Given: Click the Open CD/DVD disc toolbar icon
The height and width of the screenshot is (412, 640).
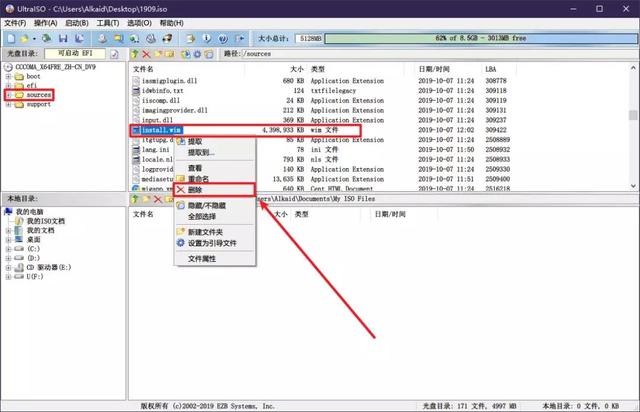Looking at the screenshot, I should 47,38.
